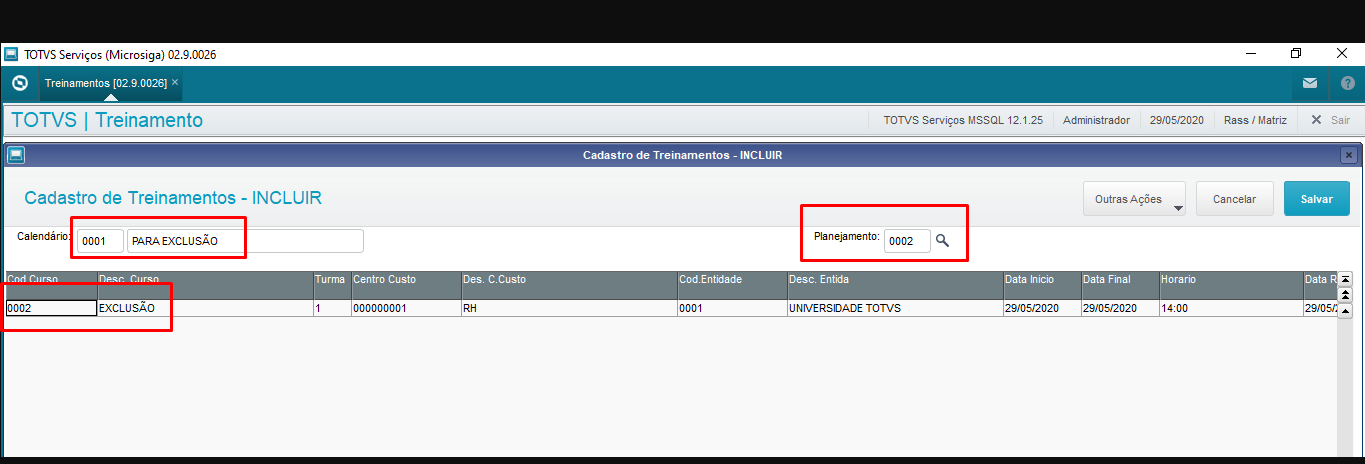1365x464 pixels.
Task: Click the Cancelar button
Action: click(1234, 199)
